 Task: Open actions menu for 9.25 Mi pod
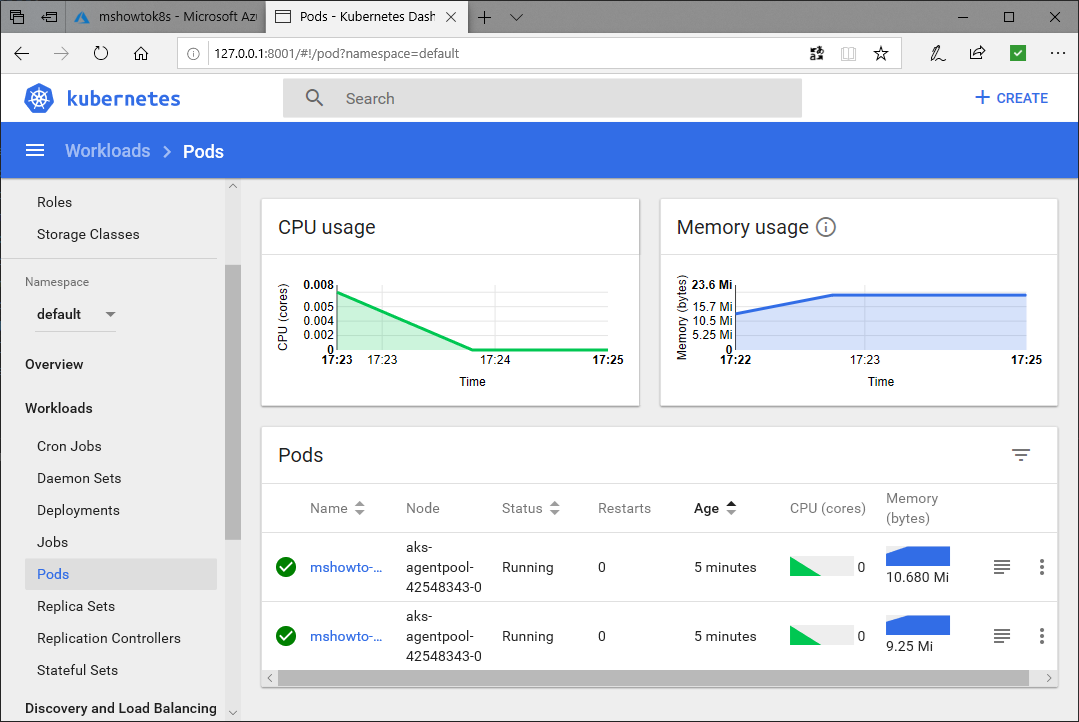point(1042,636)
